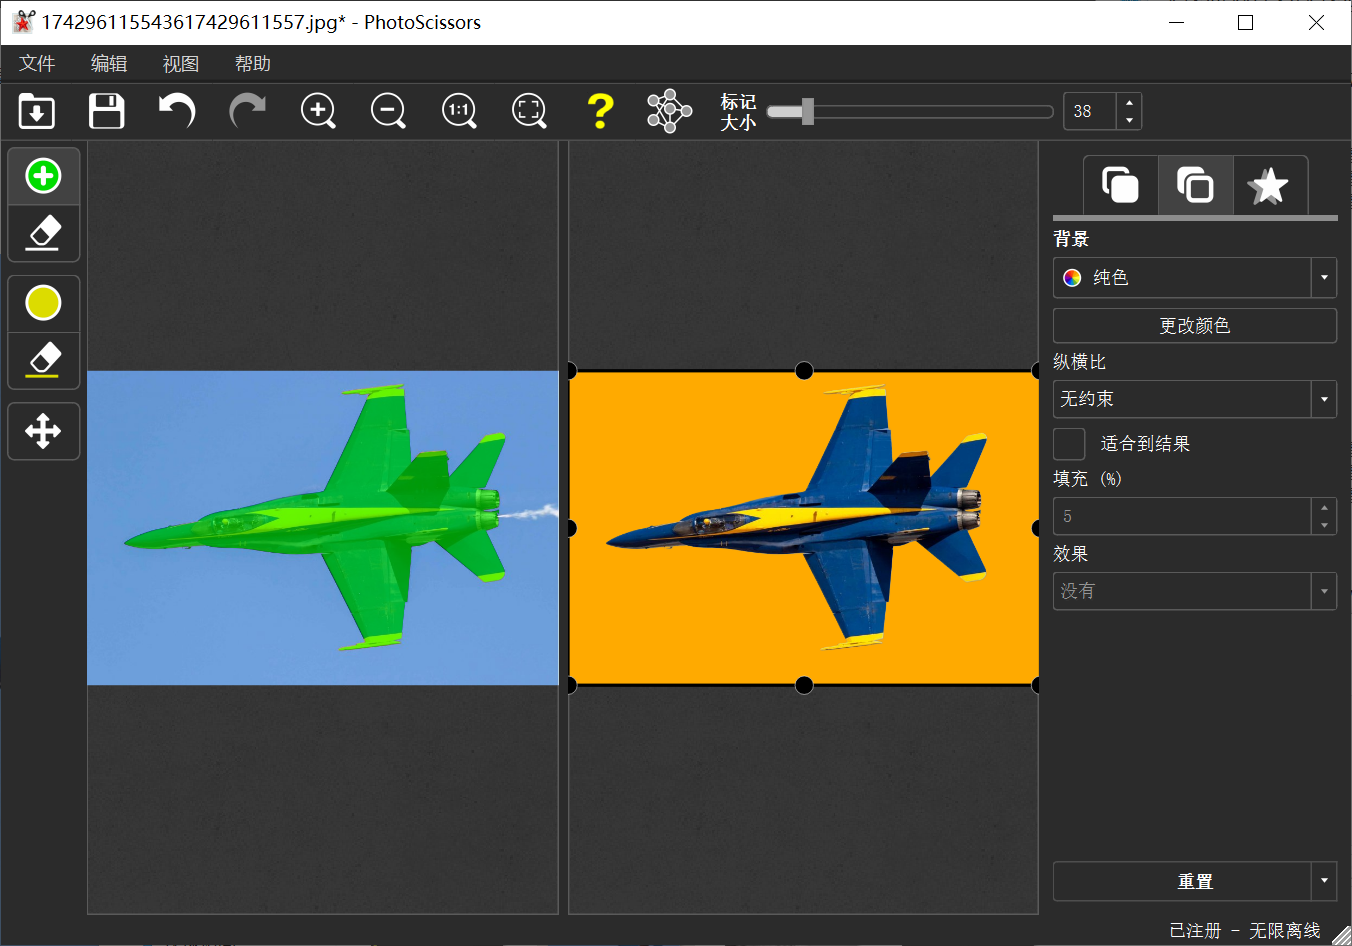Open the 视图 menu
1352x946 pixels.
[x=181, y=63]
